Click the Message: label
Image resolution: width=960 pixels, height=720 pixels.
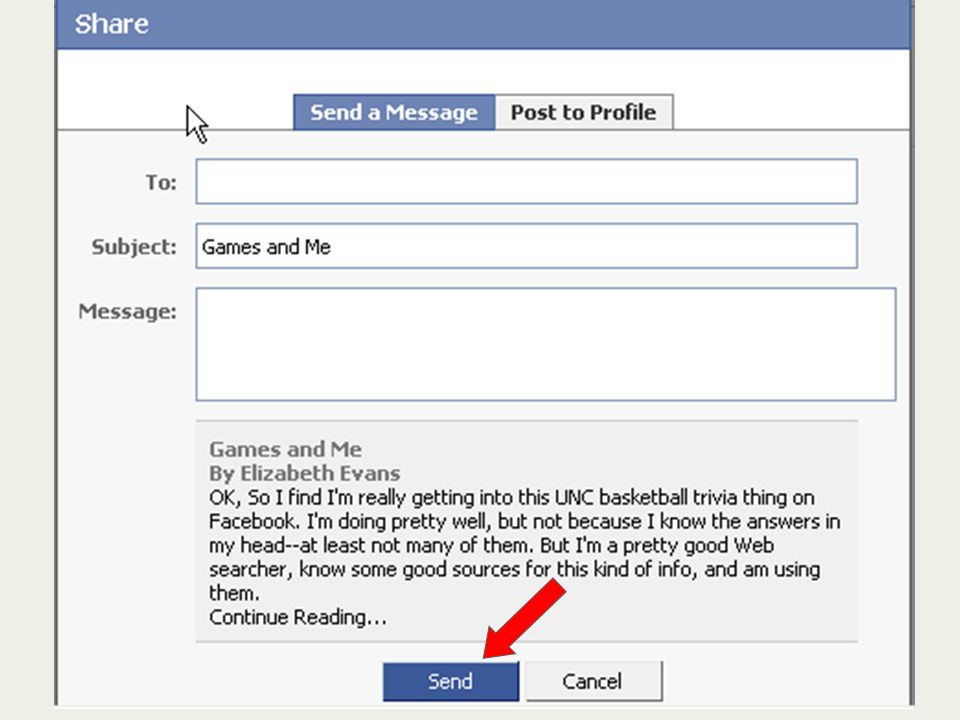(x=127, y=312)
